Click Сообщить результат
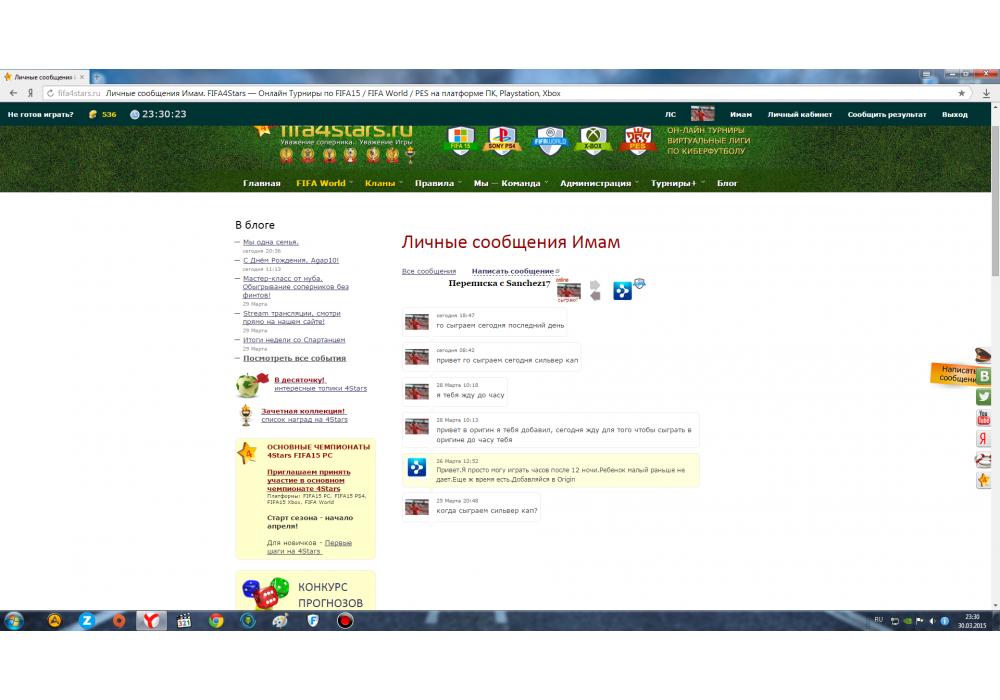The height and width of the screenshot is (700, 1000). click(x=886, y=115)
